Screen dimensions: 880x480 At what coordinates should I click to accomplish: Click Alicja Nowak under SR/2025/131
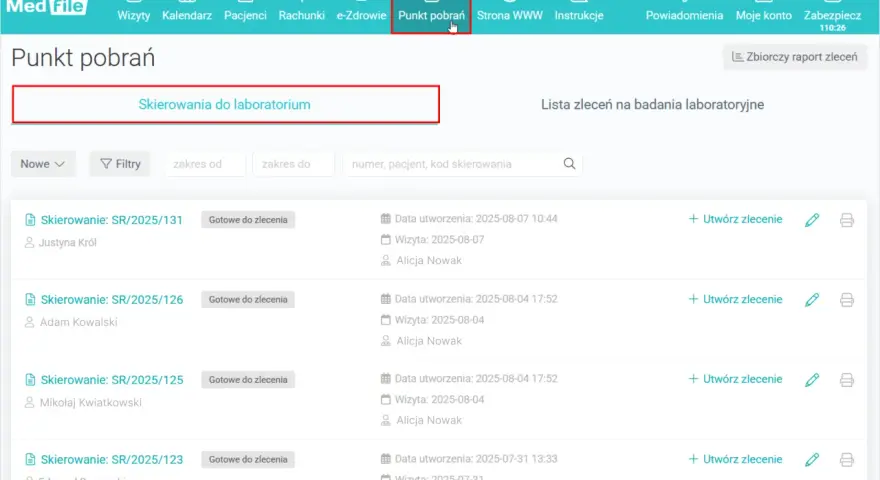pyautogui.click(x=429, y=260)
